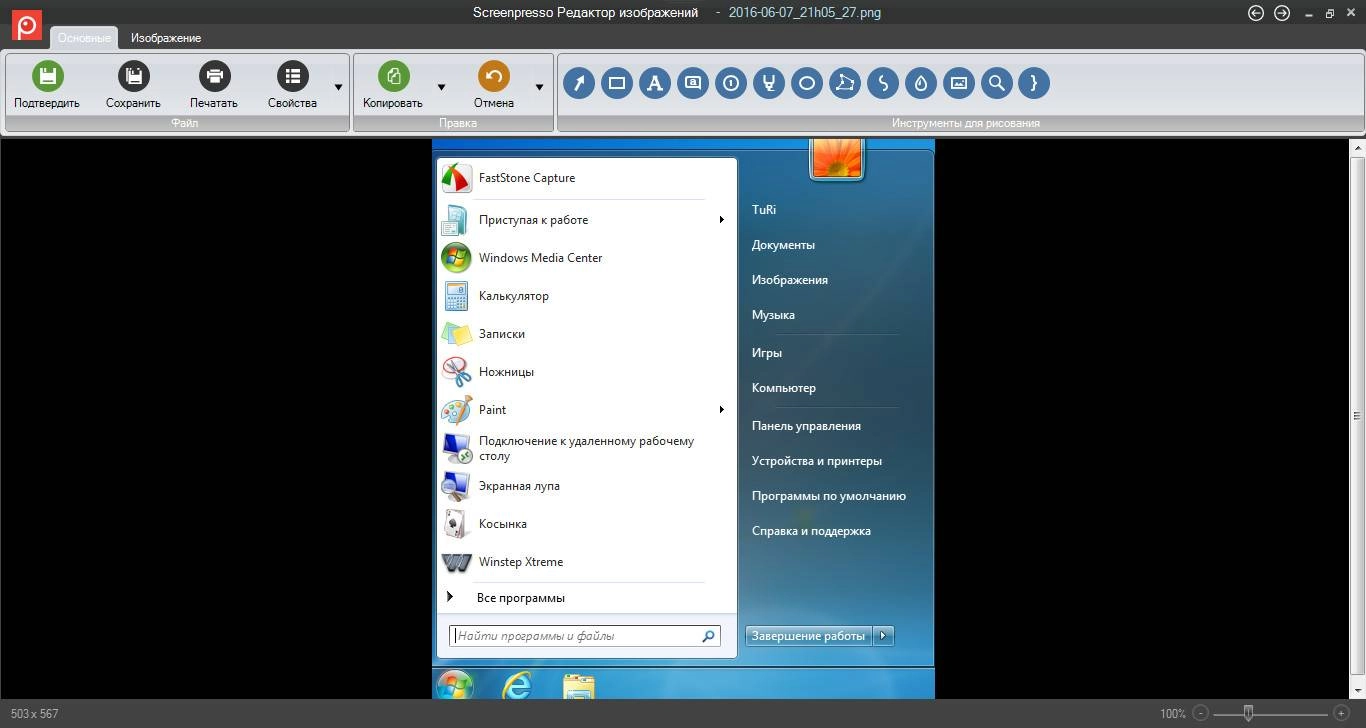Select the Arrow drawing tool
Screen dimensions: 1366x728
[x=579, y=83]
